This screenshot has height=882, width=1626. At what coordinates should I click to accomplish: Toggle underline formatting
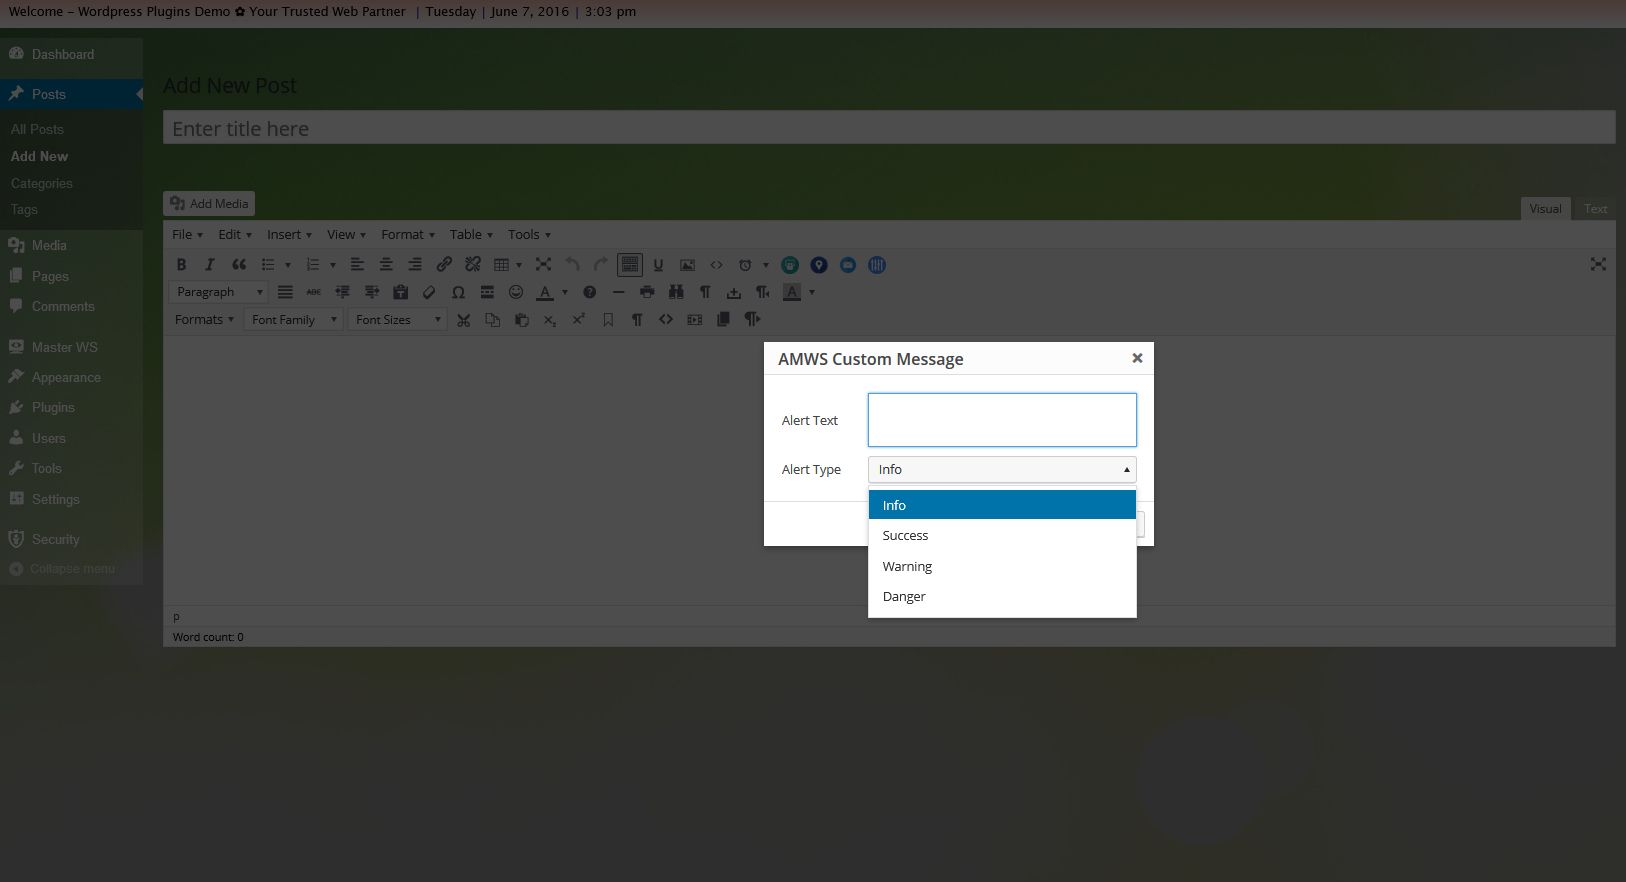[658, 265]
